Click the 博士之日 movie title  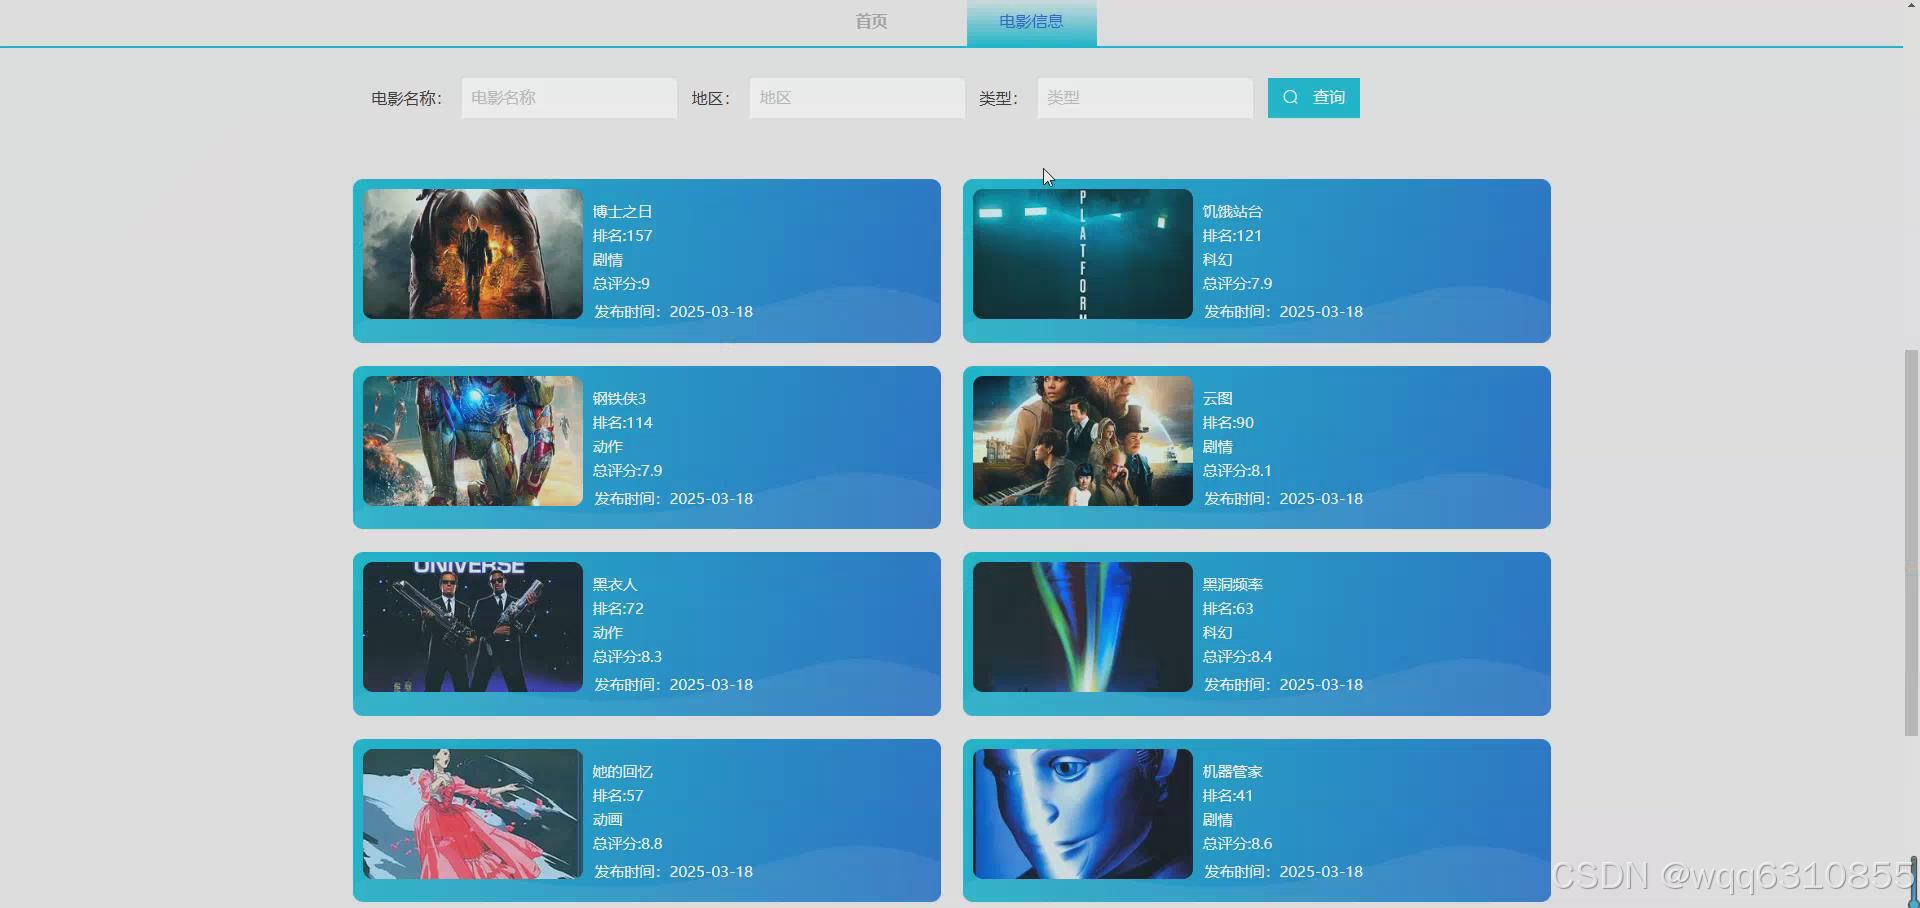coord(622,212)
